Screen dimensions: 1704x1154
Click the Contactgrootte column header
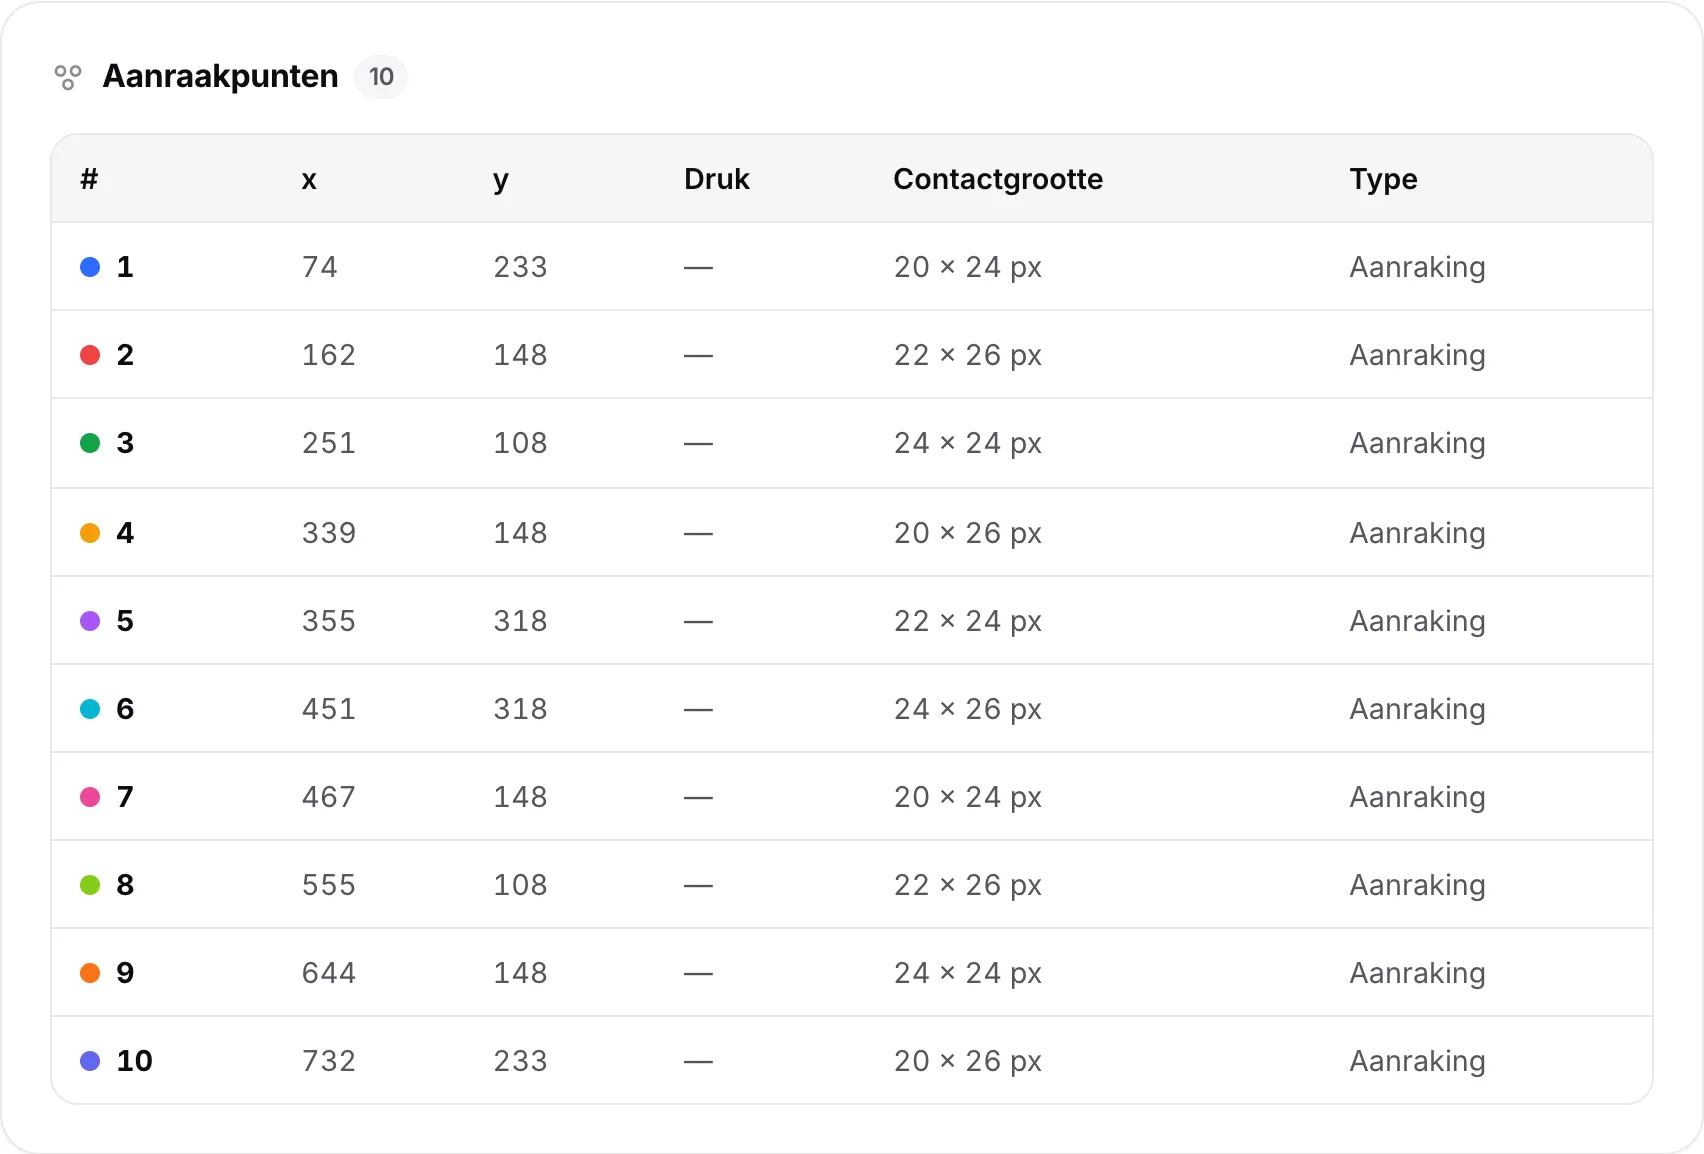tap(998, 179)
